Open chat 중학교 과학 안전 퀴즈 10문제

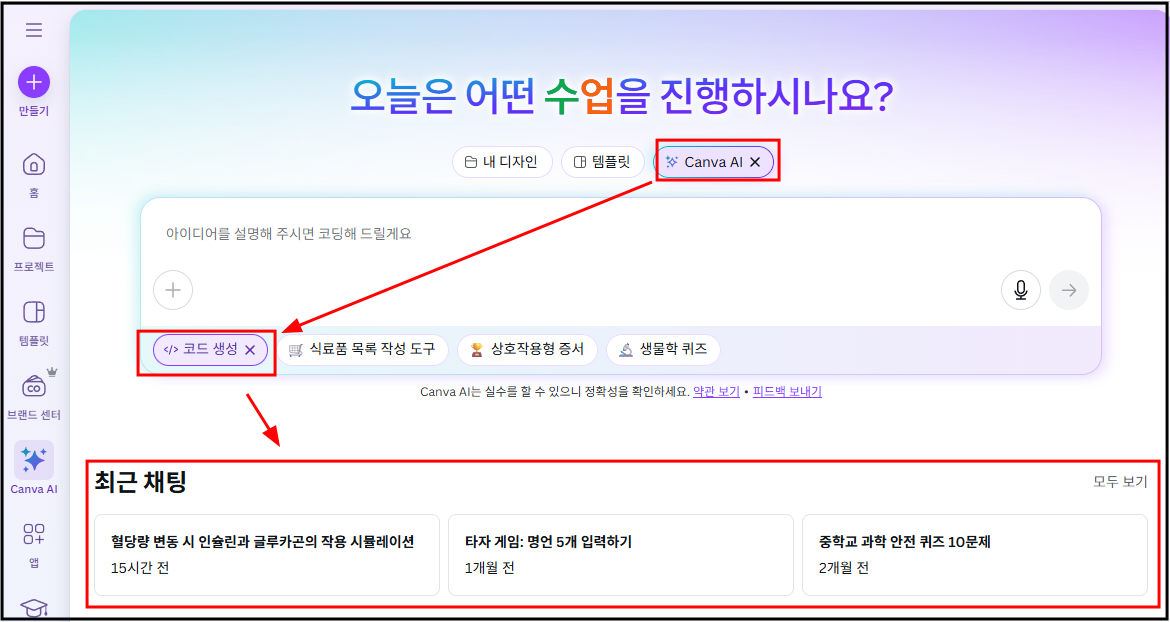(975, 554)
